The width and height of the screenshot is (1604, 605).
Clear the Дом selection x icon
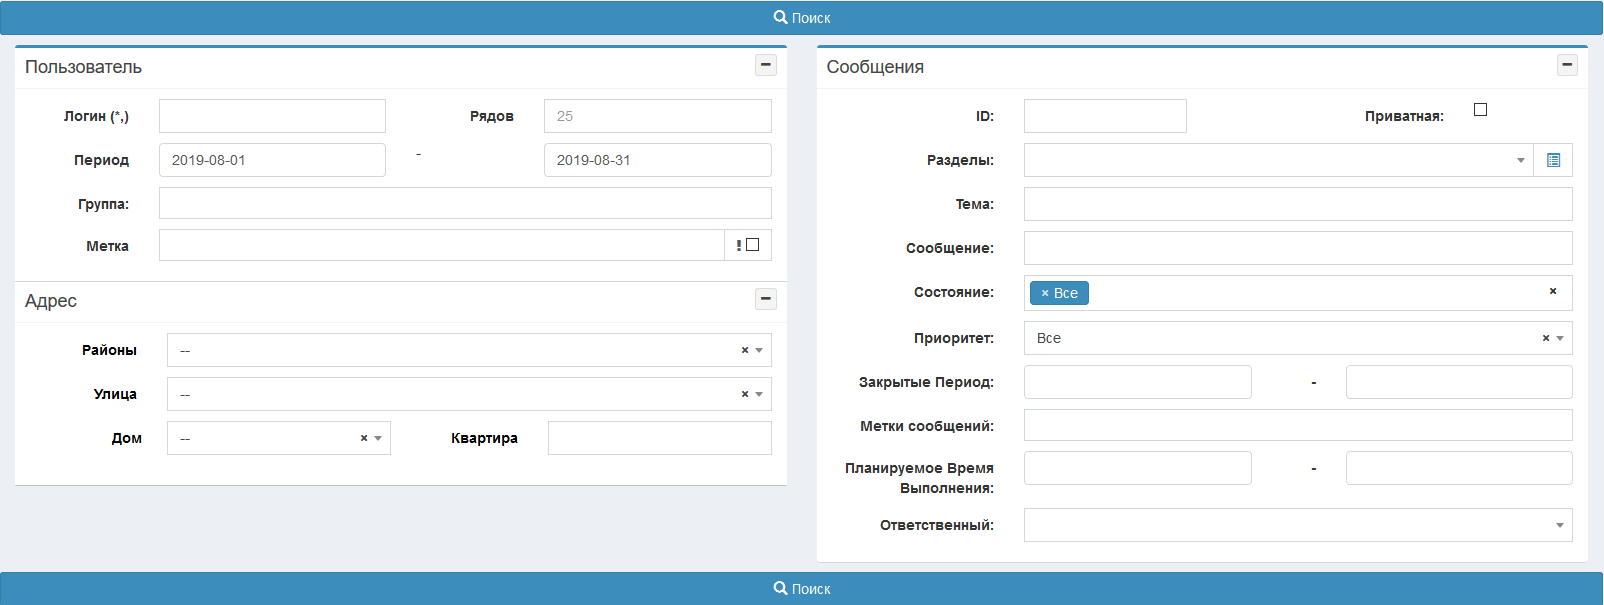pos(364,438)
